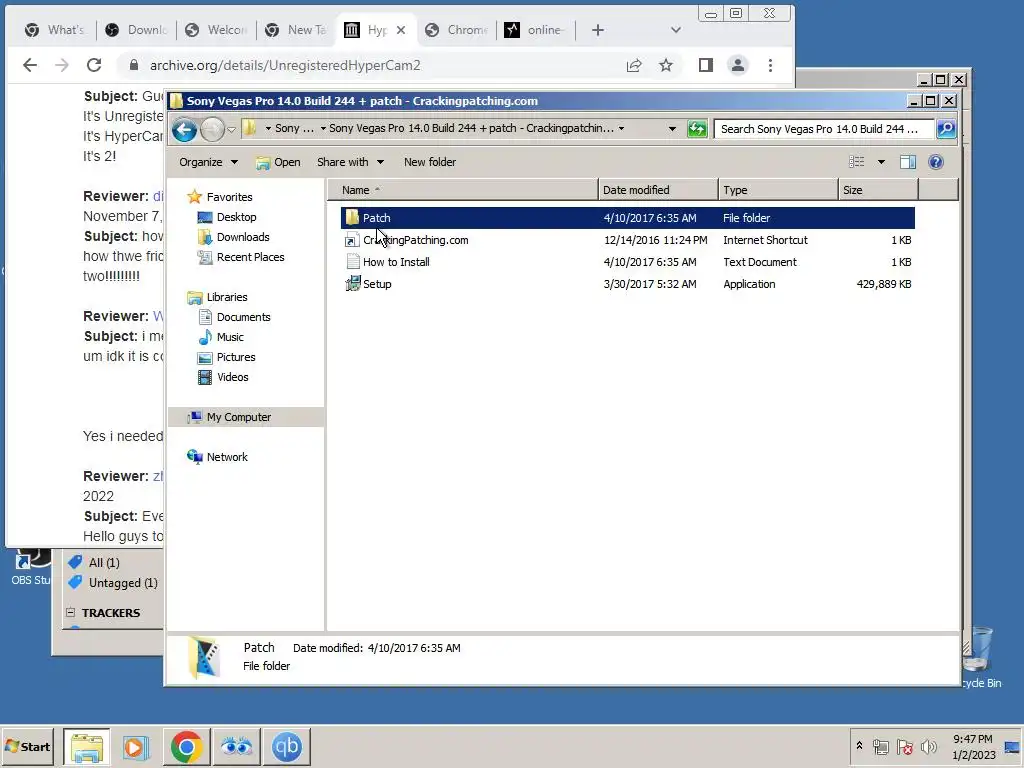Image resolution: width=1024 pixels, height=768 pixels.
Task: Select Music library in navigation pane
Action: tap(221, 337)
